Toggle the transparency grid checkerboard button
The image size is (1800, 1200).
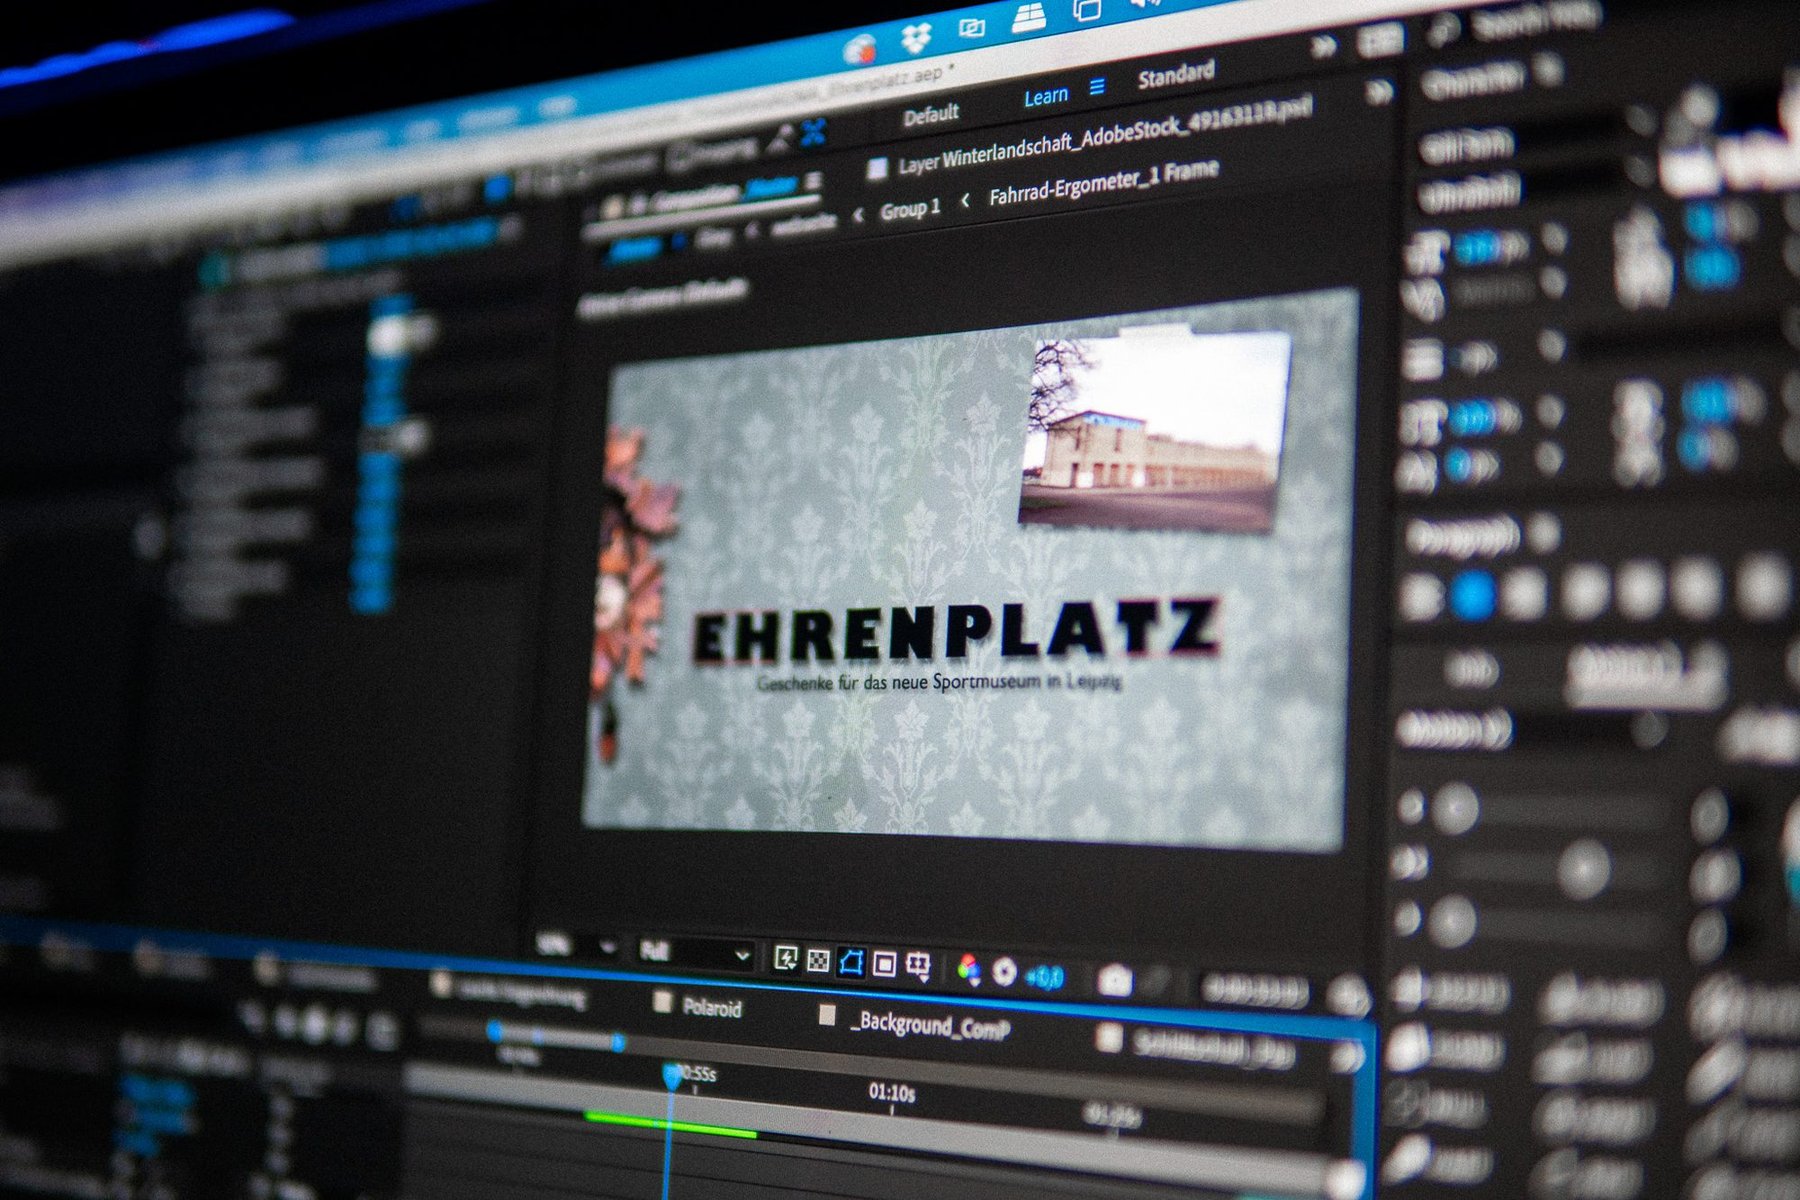click(x=818, y=960)
